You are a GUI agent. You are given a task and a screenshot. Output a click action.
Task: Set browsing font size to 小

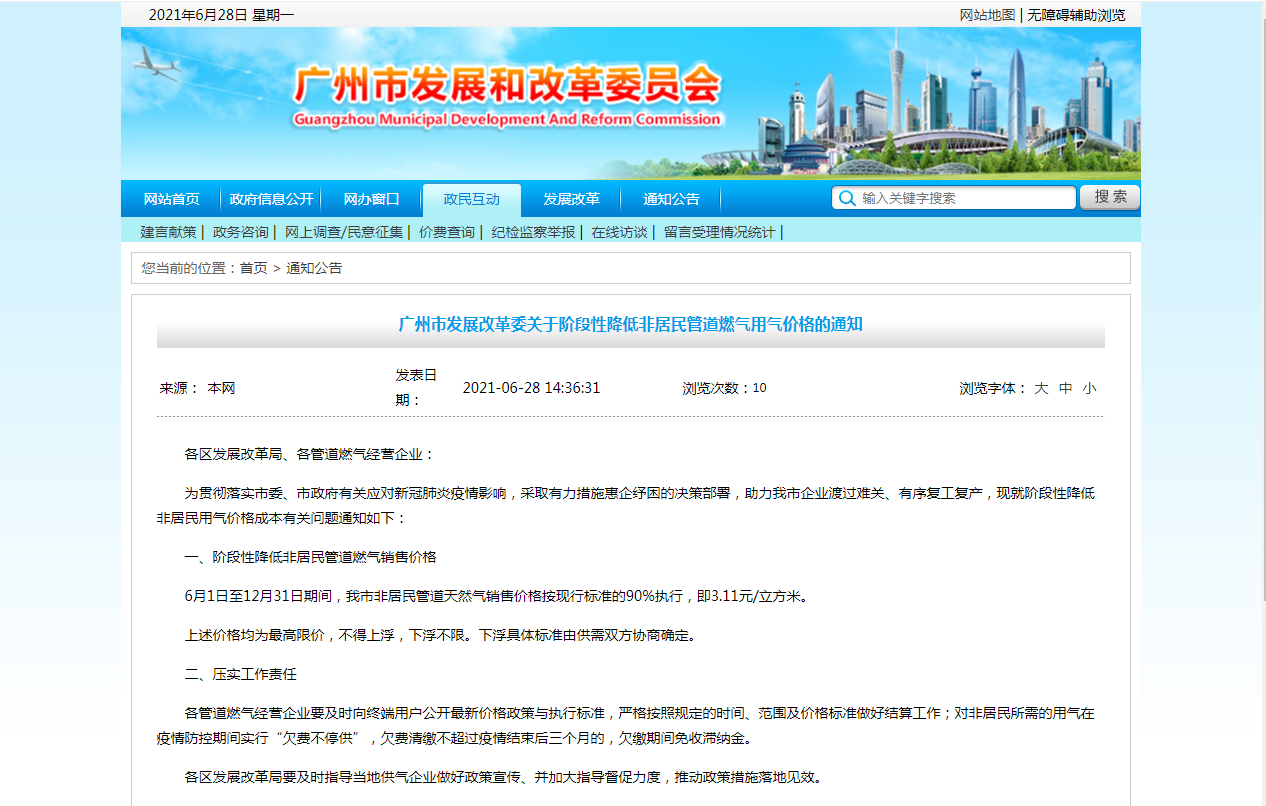click(1089, 388)
